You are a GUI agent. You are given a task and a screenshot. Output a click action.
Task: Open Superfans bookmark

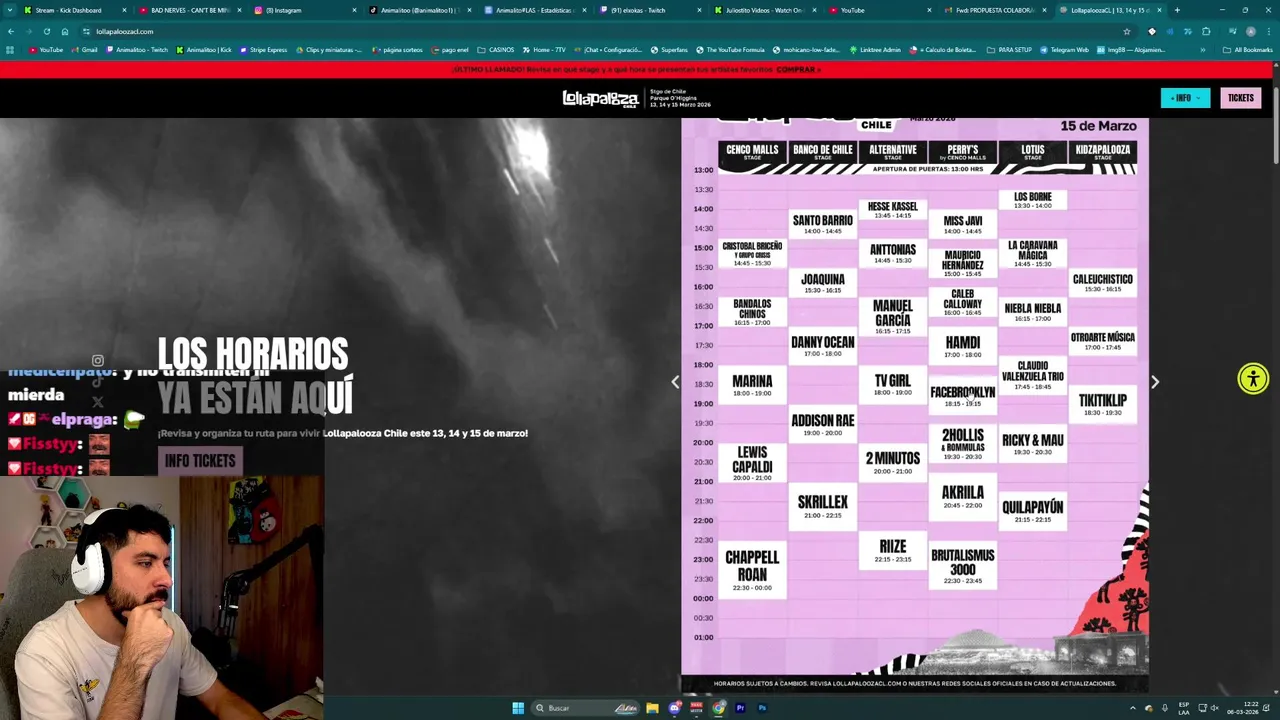tap(669, 50)
